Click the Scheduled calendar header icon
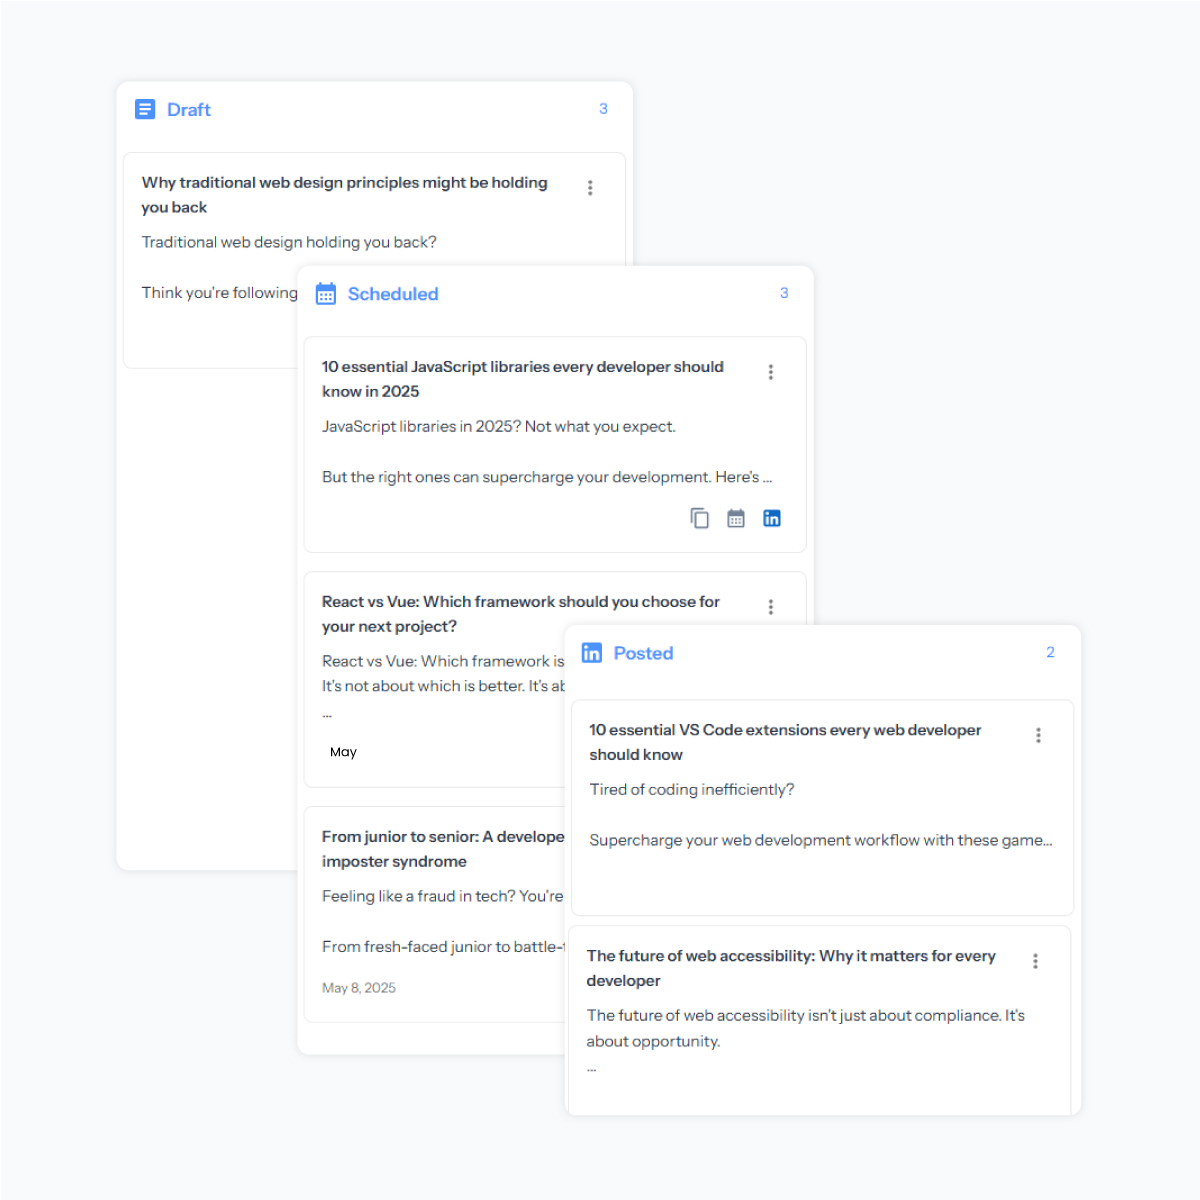Viewport: 1200px width, 1200px height. click(326, 293)
